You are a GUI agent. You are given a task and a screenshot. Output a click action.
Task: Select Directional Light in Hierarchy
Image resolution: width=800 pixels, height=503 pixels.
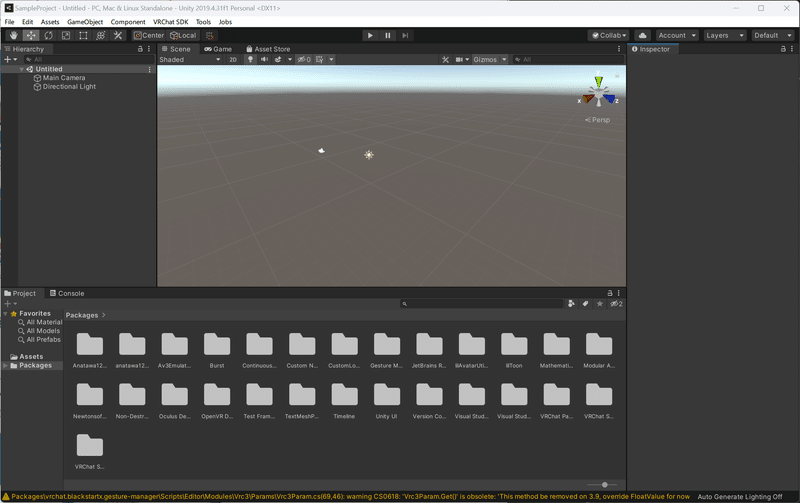[65, 87]
